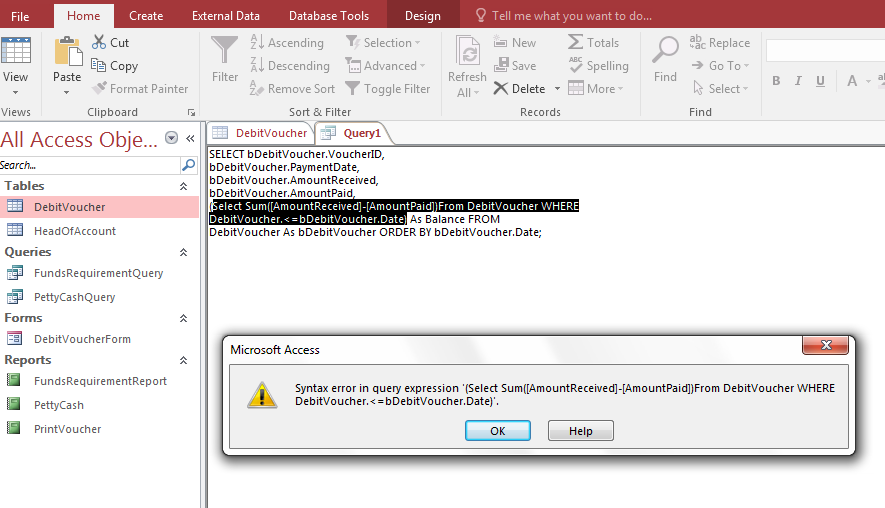This screenshot has height=508, width=885.
Task: Open the Delete dropdown arrow
Action: click(557, 89)
